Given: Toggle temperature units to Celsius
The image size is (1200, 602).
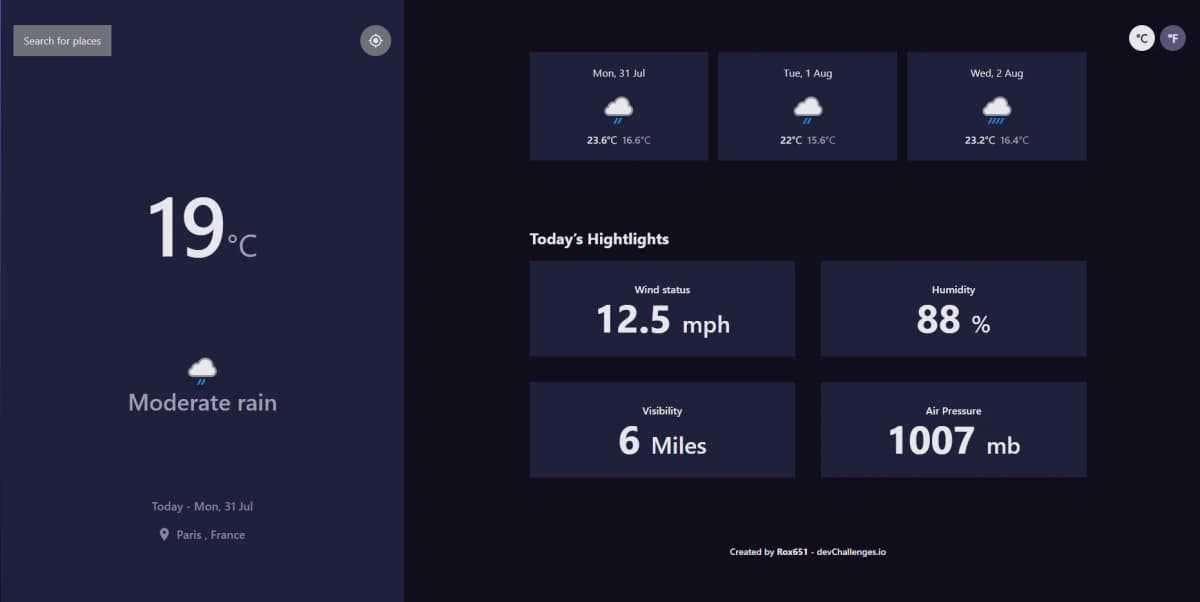Looking at the screenshot, I should tap(1141, 38).
